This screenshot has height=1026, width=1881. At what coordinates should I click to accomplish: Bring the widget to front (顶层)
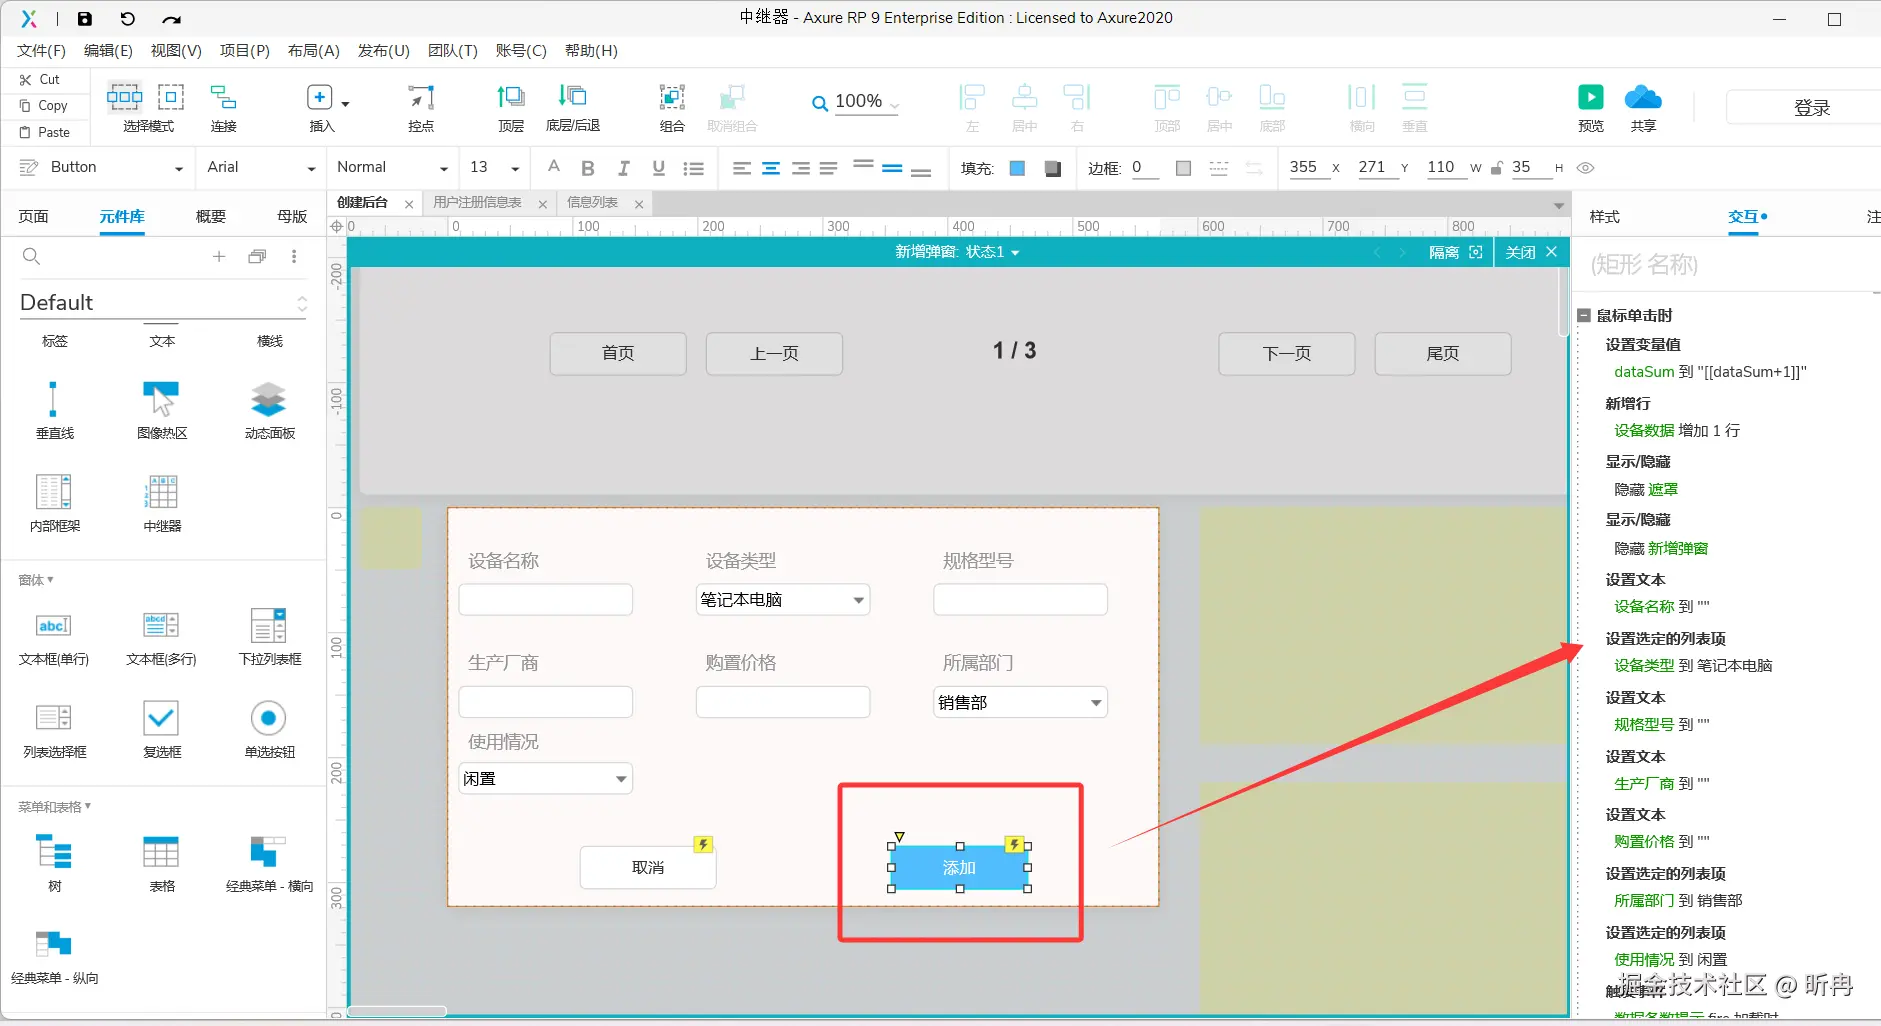(511, 108)
